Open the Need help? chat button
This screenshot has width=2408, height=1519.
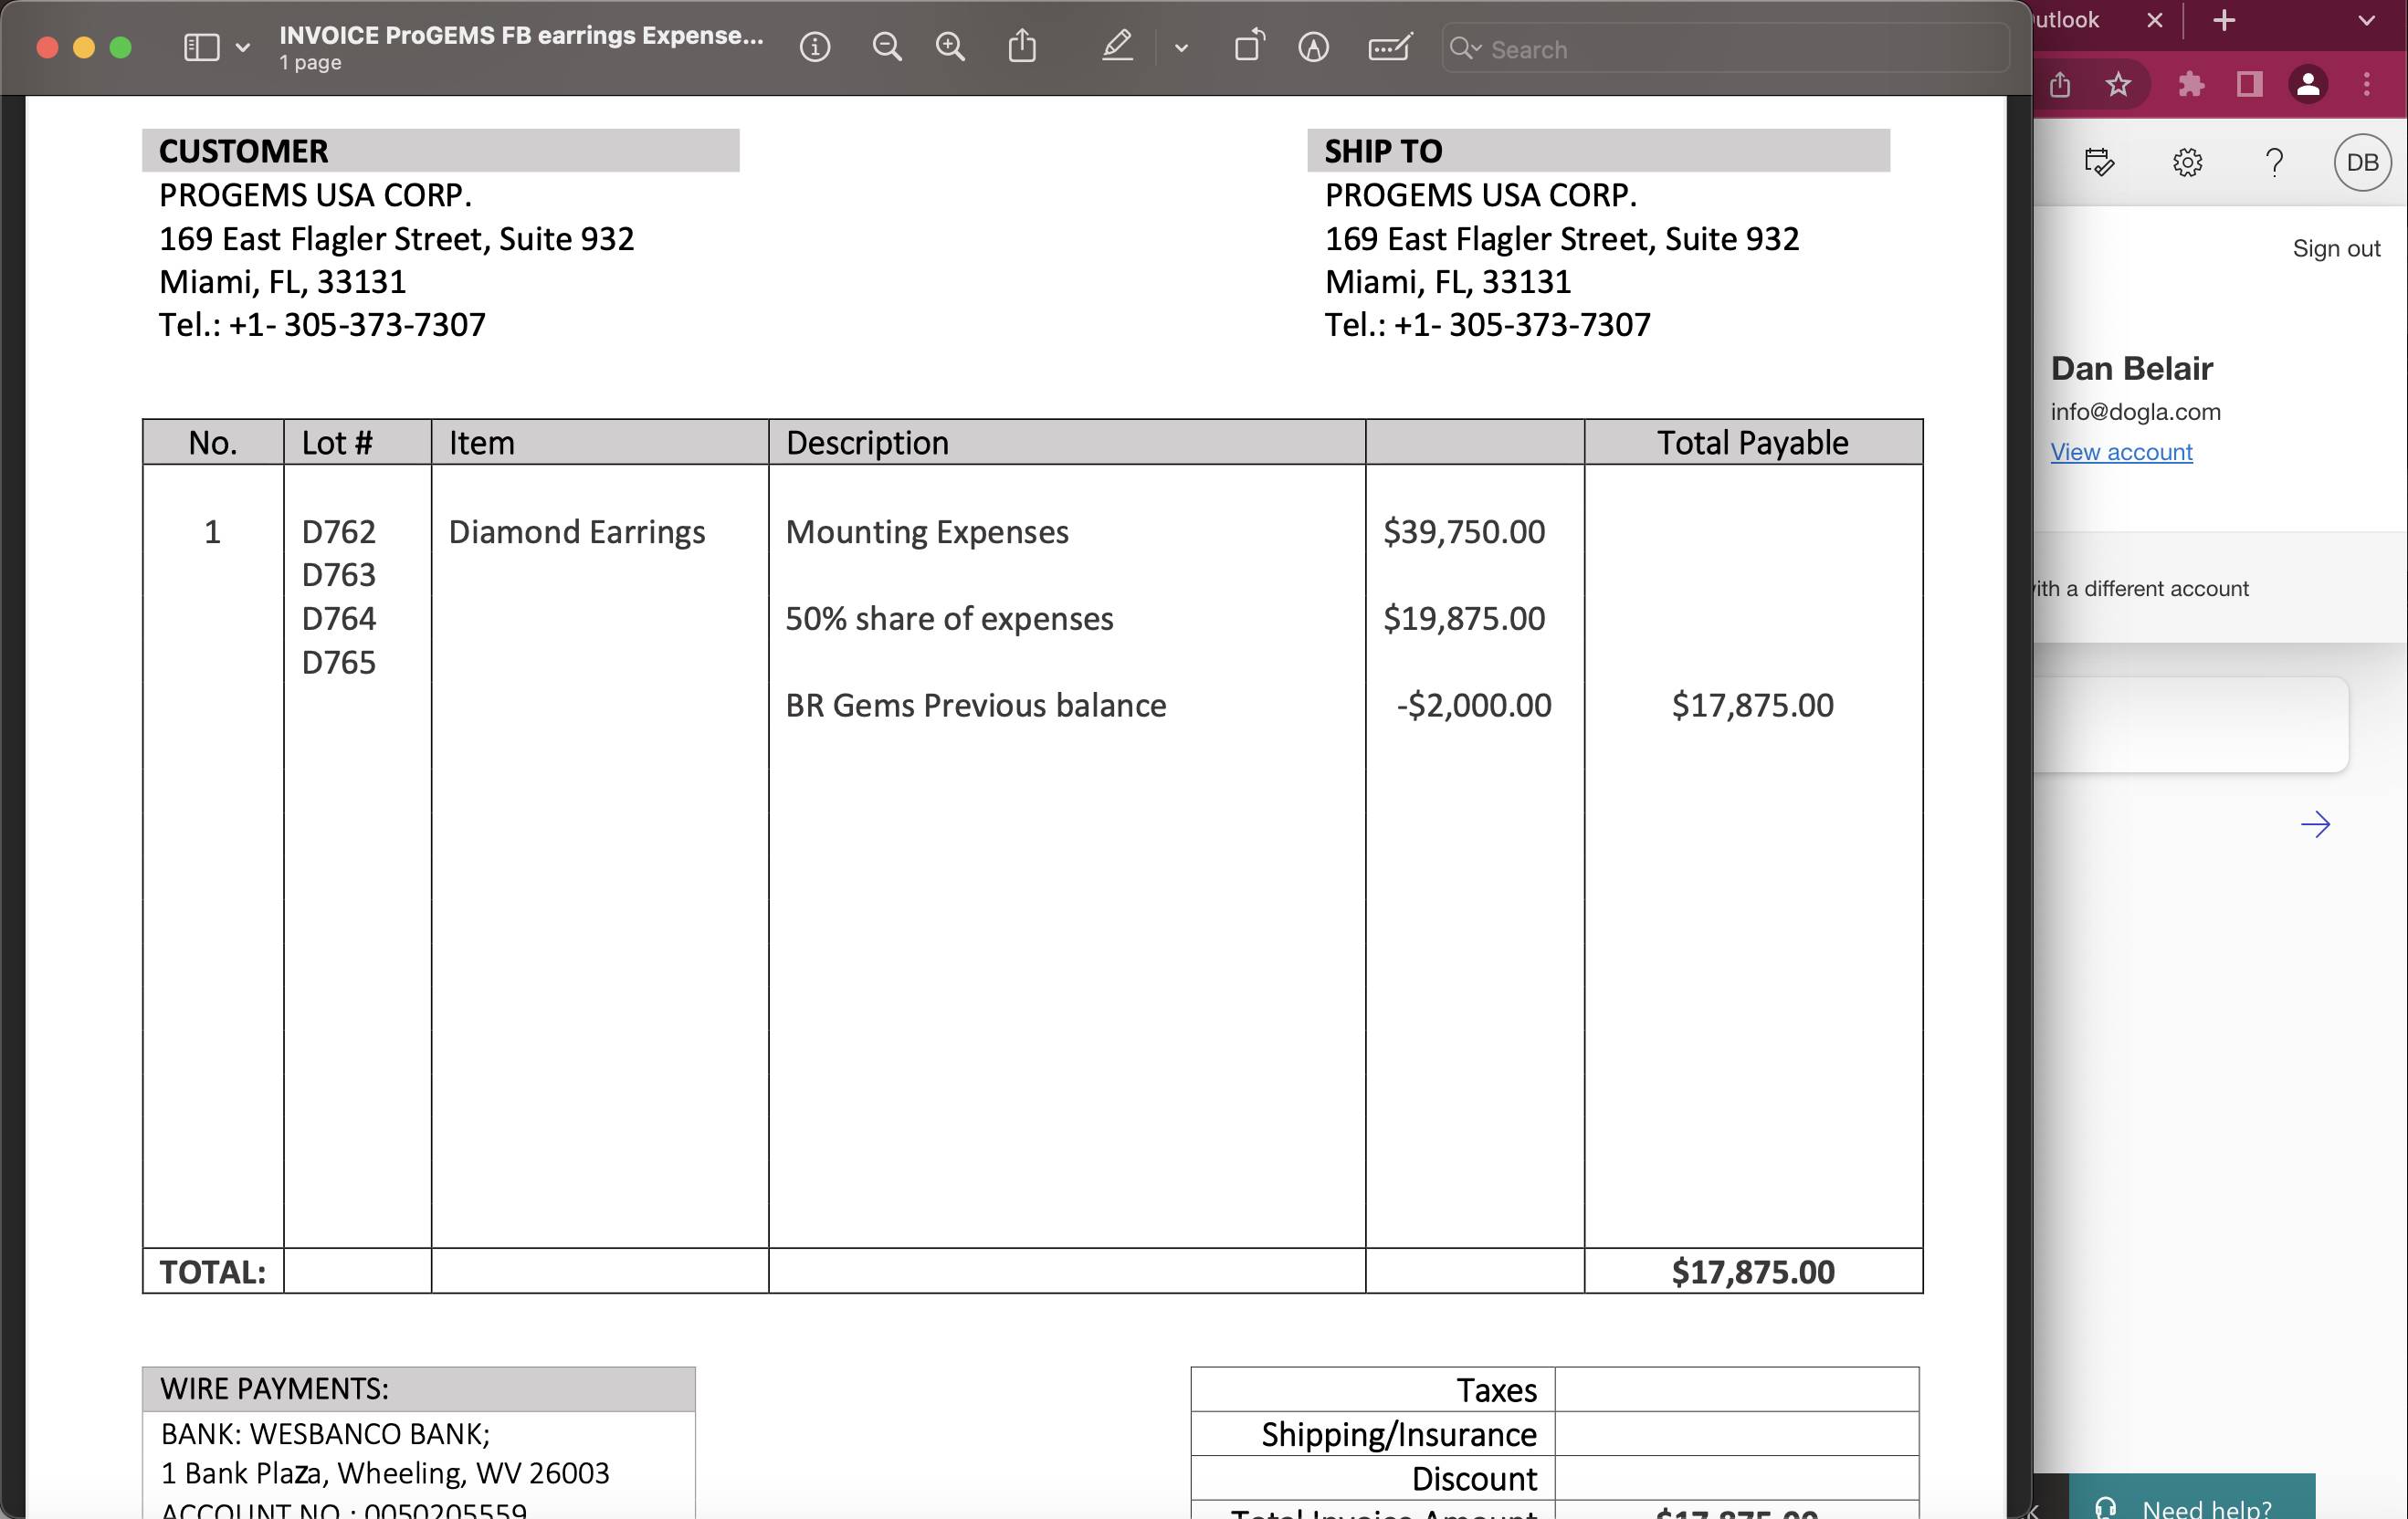[x=2190, y=1505]
